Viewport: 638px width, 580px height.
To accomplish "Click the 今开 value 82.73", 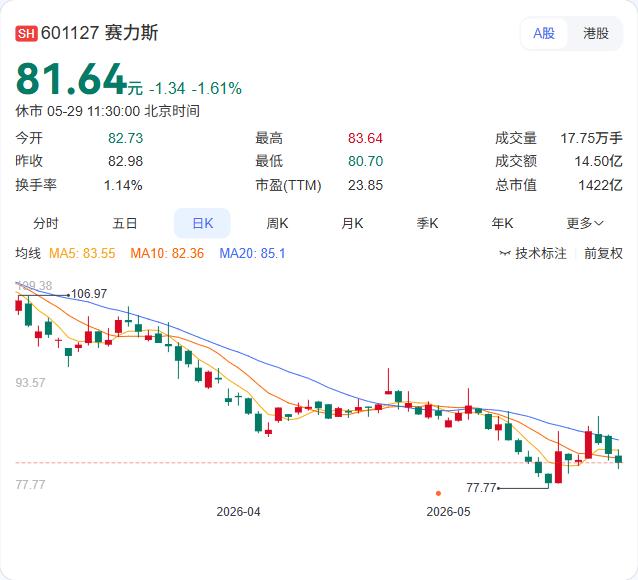I will 126,138.
